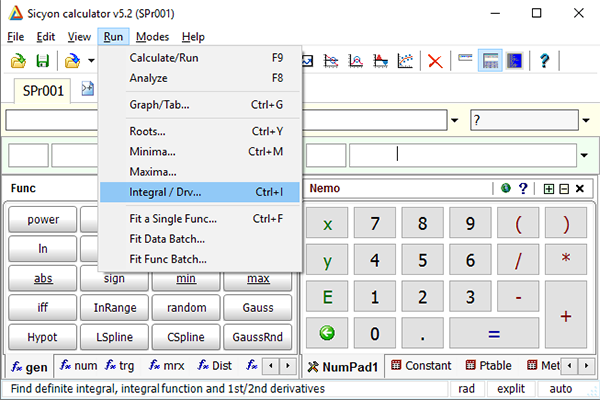Click the input field with the text cursor
Screen dimensions: 600x400
click(463, 155)
